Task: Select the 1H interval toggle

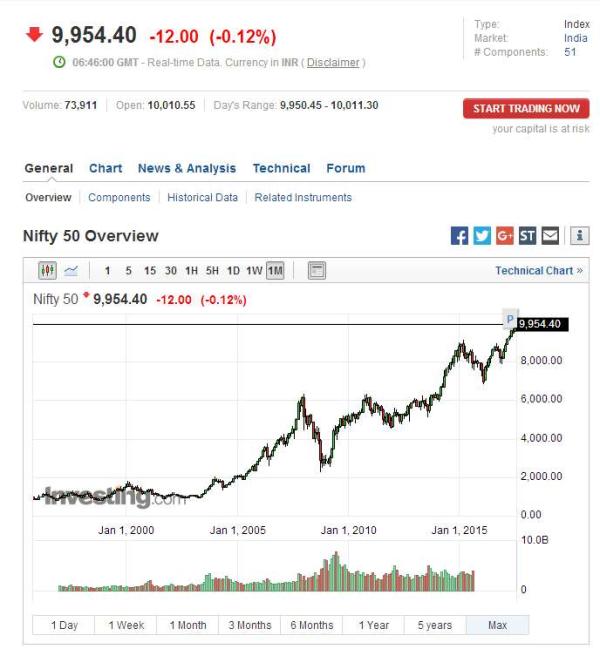Action: click(191, 271)
